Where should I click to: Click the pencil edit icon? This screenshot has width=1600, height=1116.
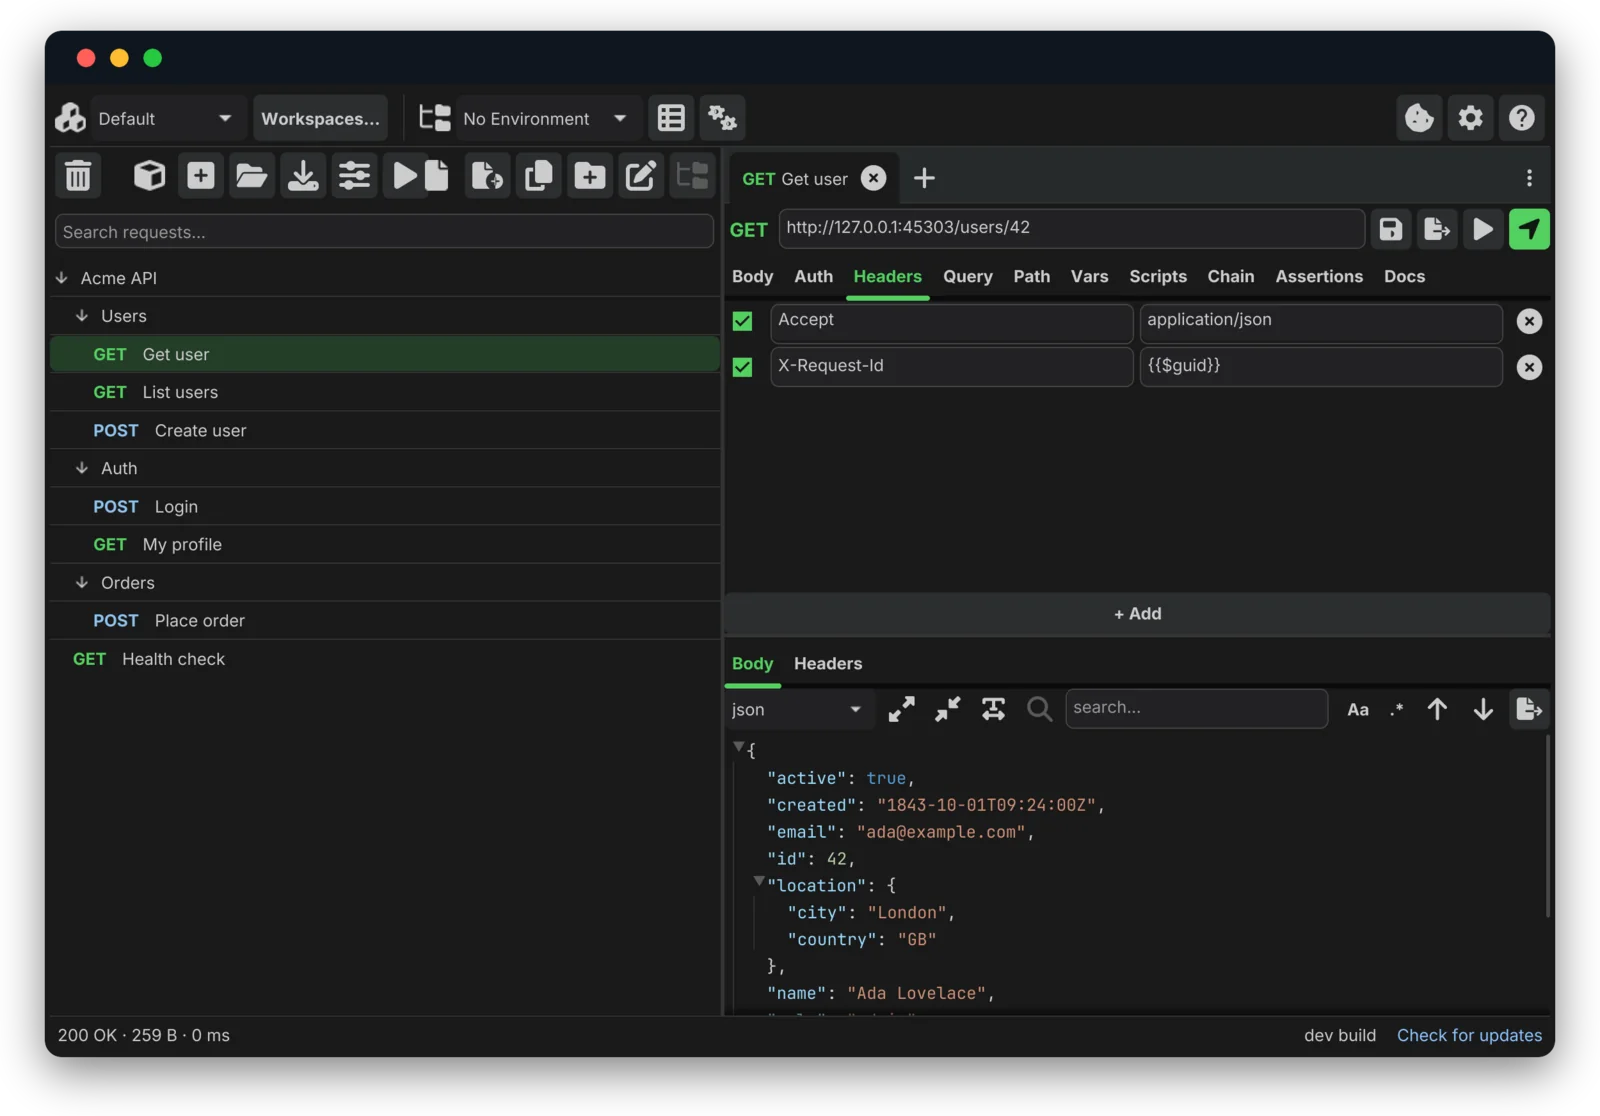pos(640,176)
